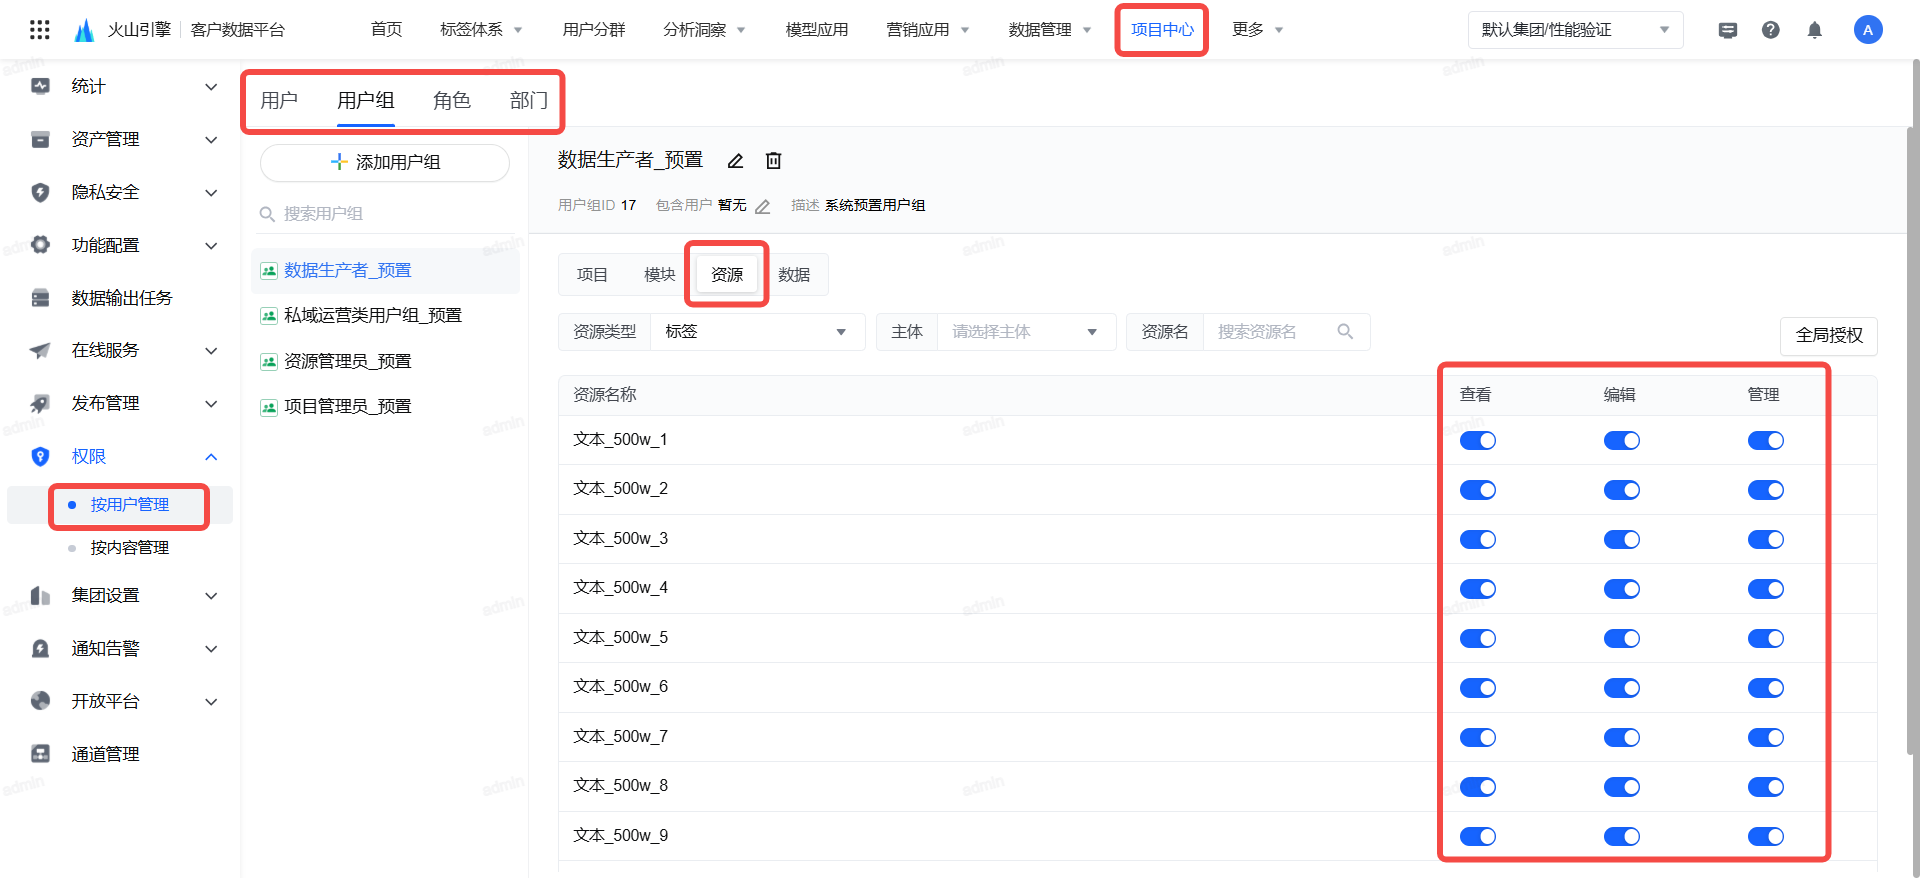
Task: Click the 资产管理 sidebar icon
Action: pos(40,139)
